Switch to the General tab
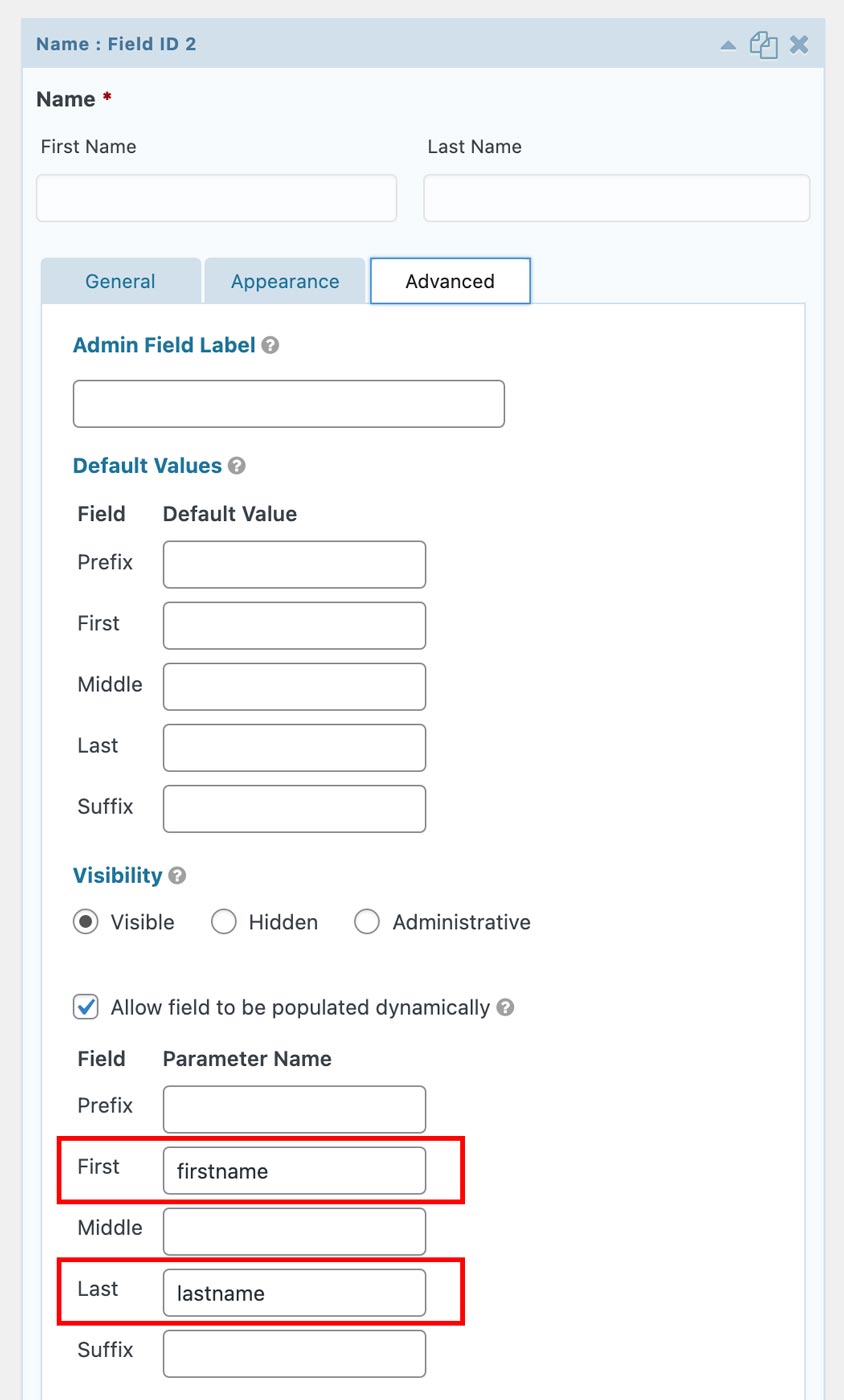This screenshot has width=844, height=1400. coord(120,281)
